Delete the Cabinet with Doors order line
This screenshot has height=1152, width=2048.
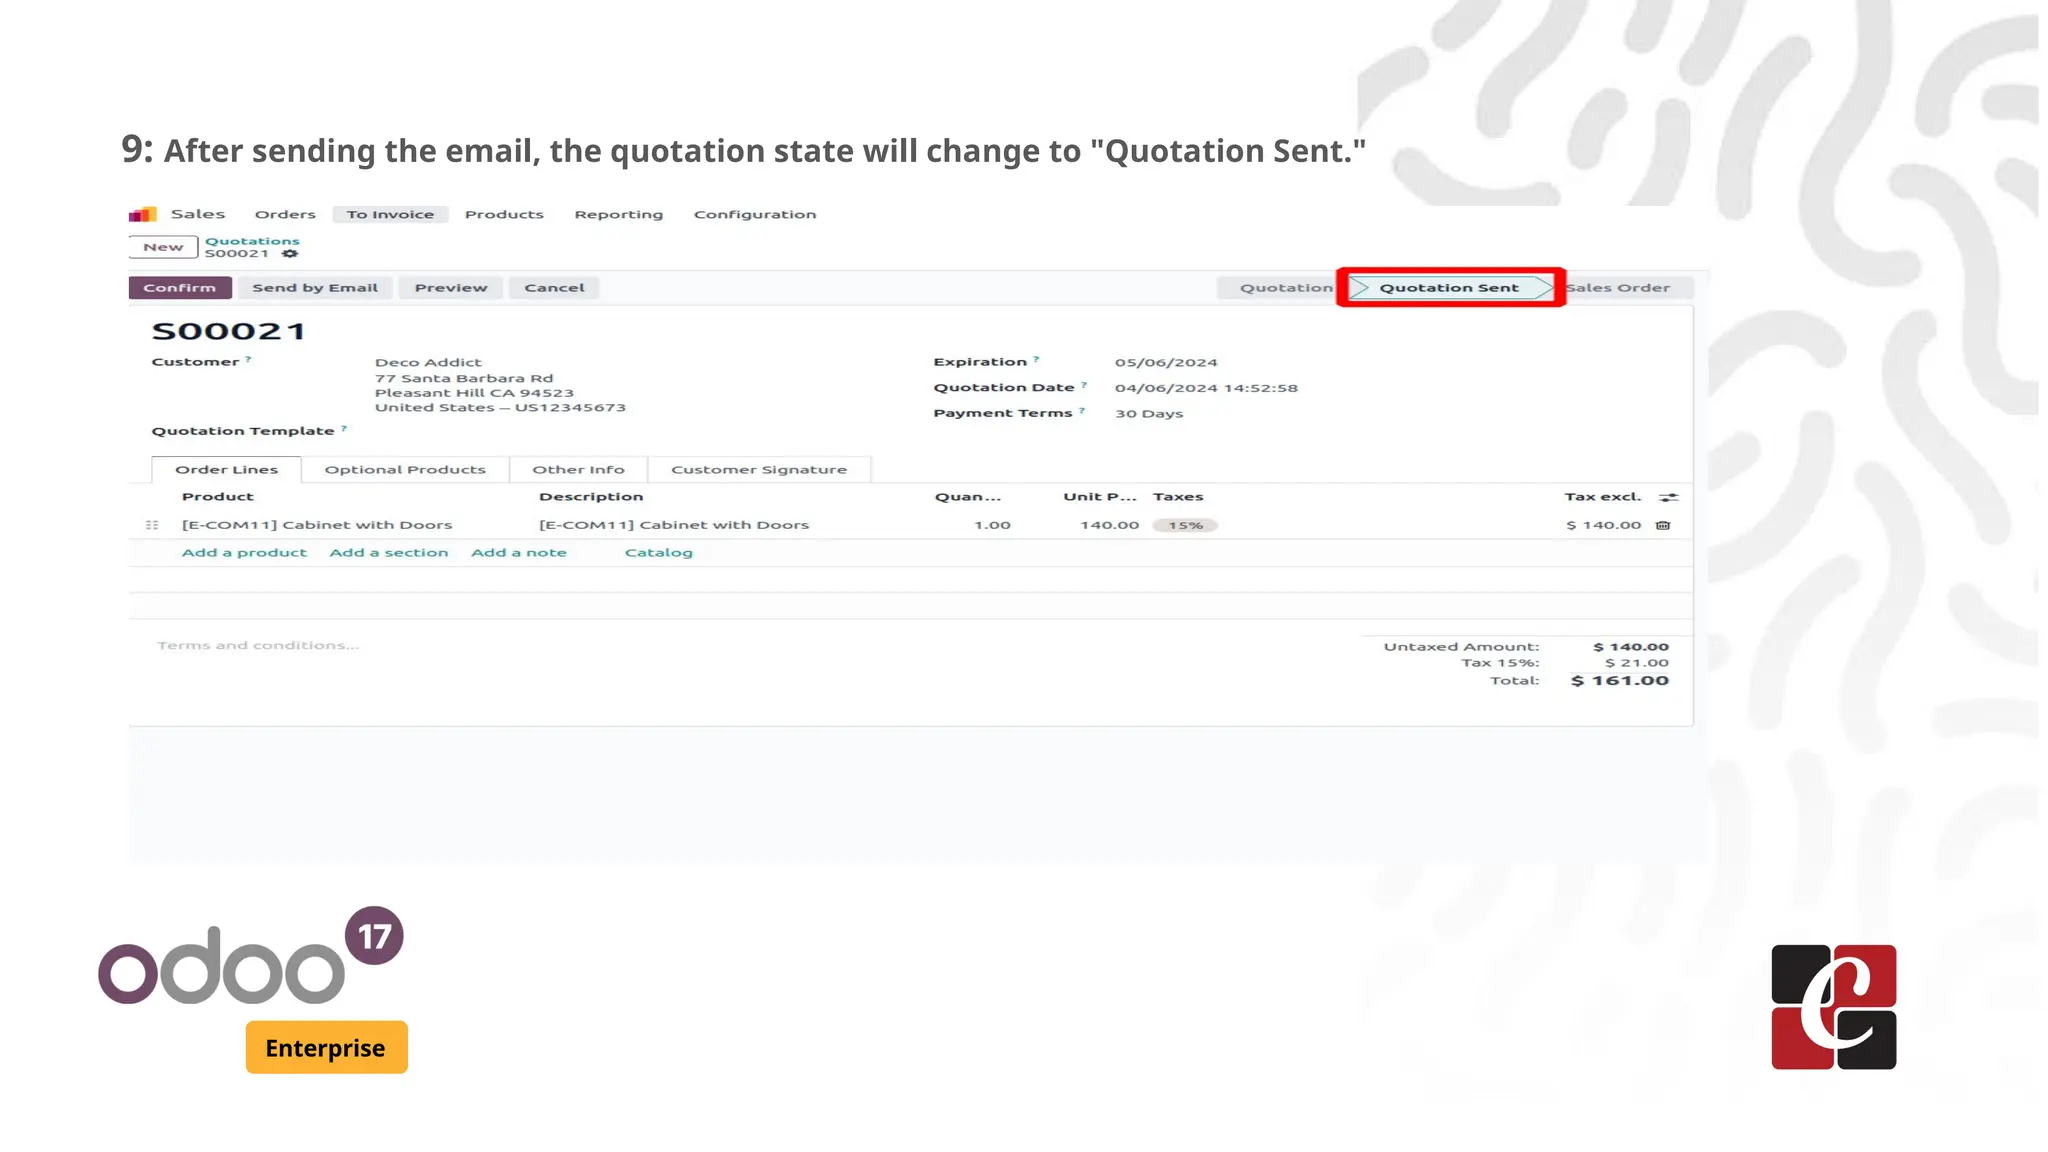1663,525
